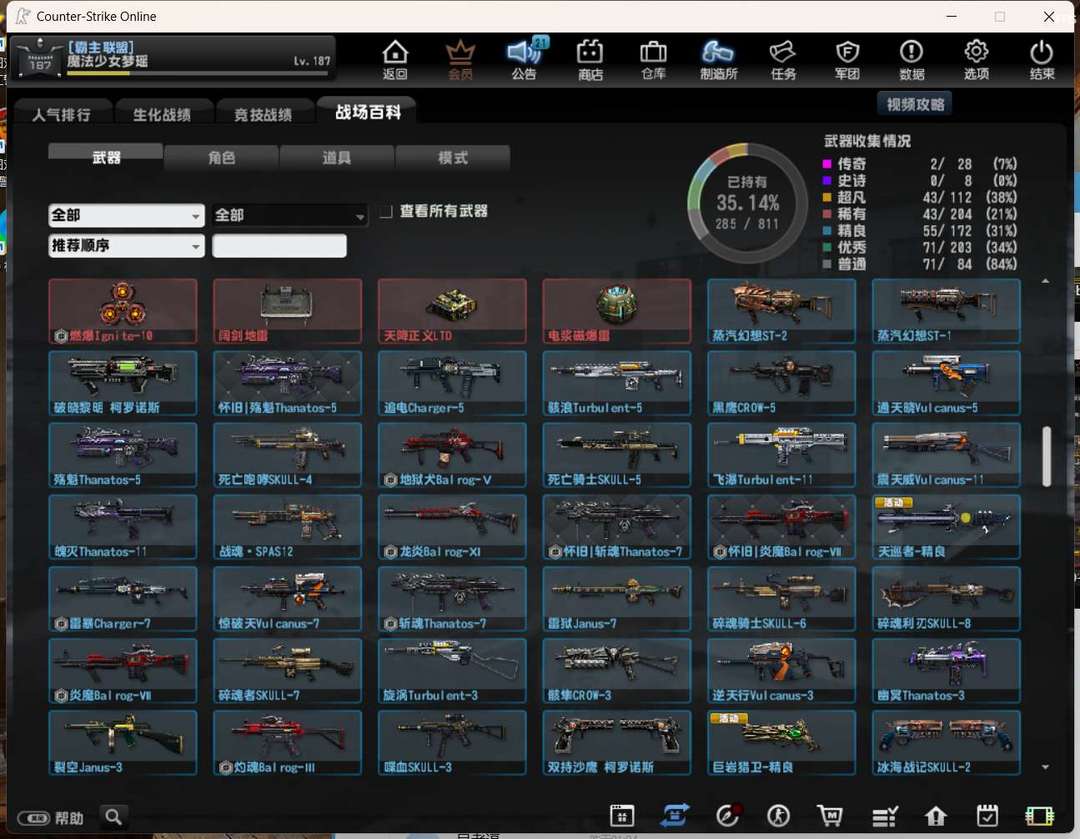Open the 推荐顺序 sort order dropdown
The width and height of the screenshot is (1080, 839).
(x=126, y=245)
